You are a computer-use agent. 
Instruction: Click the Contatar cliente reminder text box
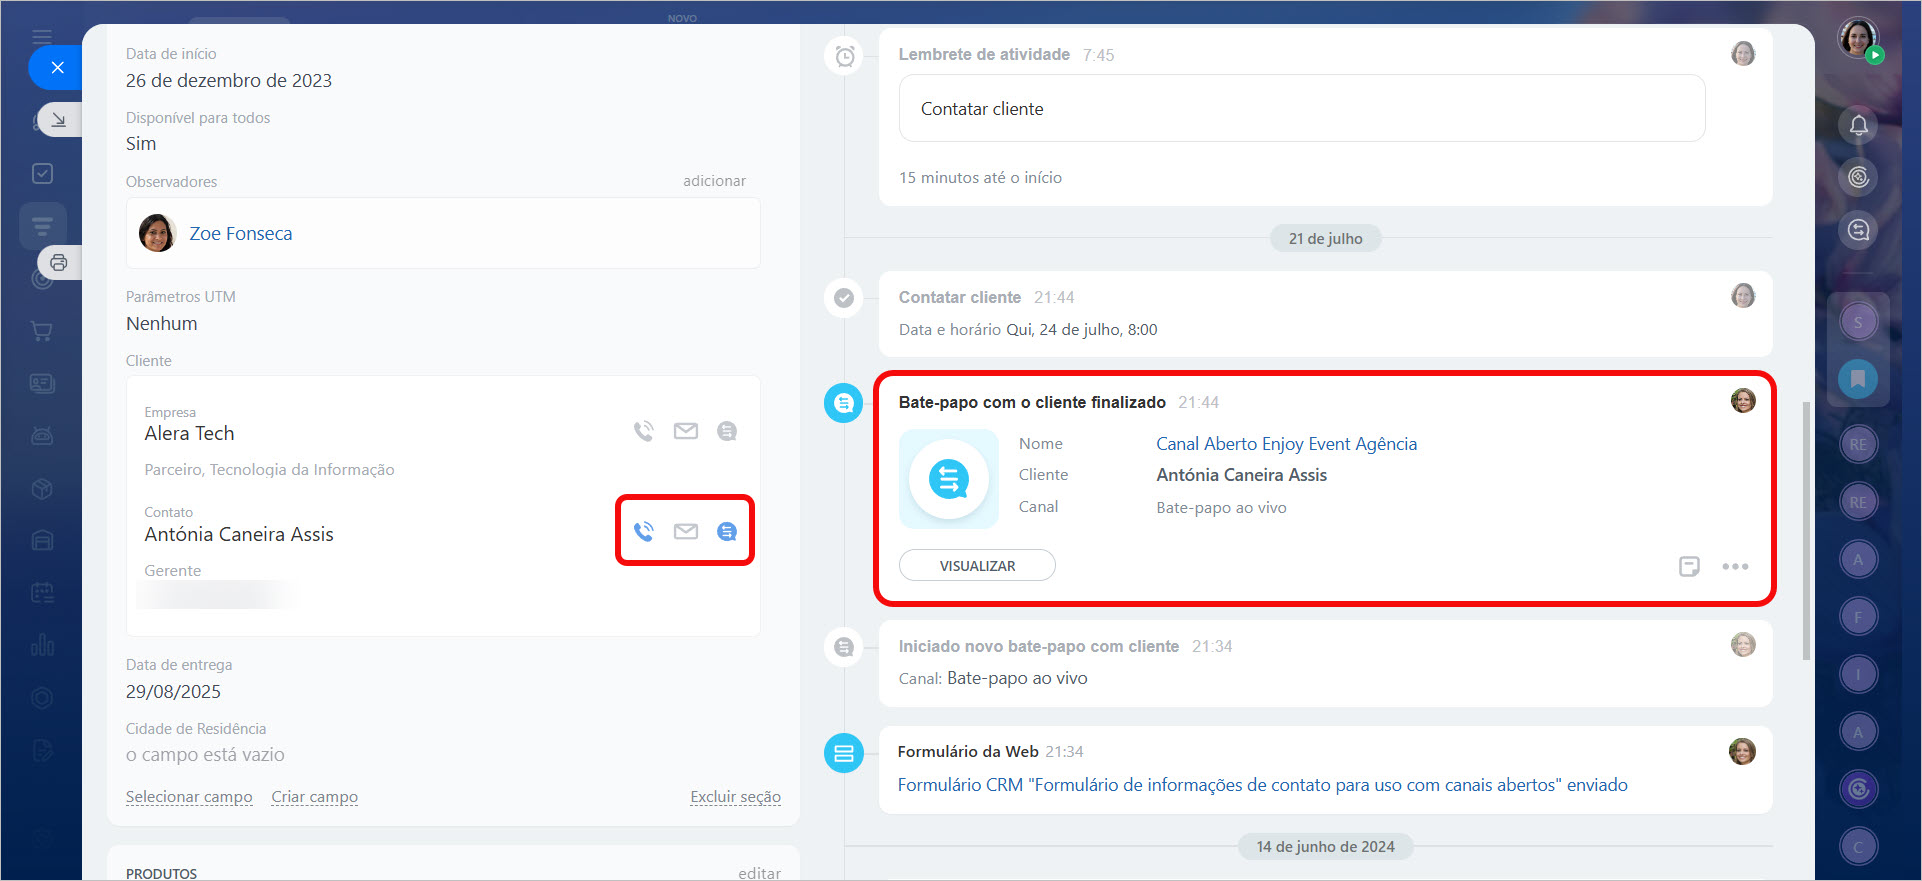coord(1302,108)
